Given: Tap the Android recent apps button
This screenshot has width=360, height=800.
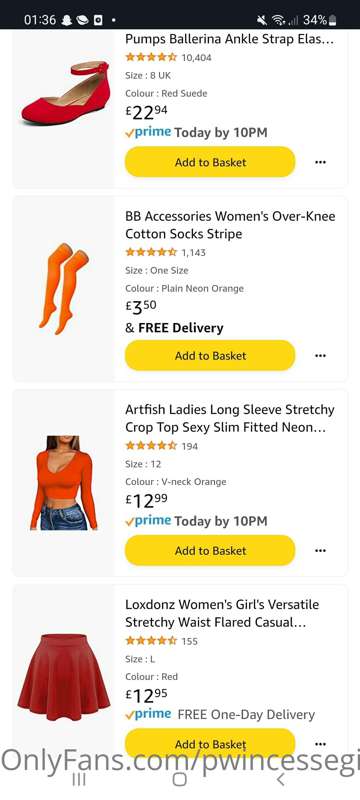Looking at the screenshot, I should [79, 779].
